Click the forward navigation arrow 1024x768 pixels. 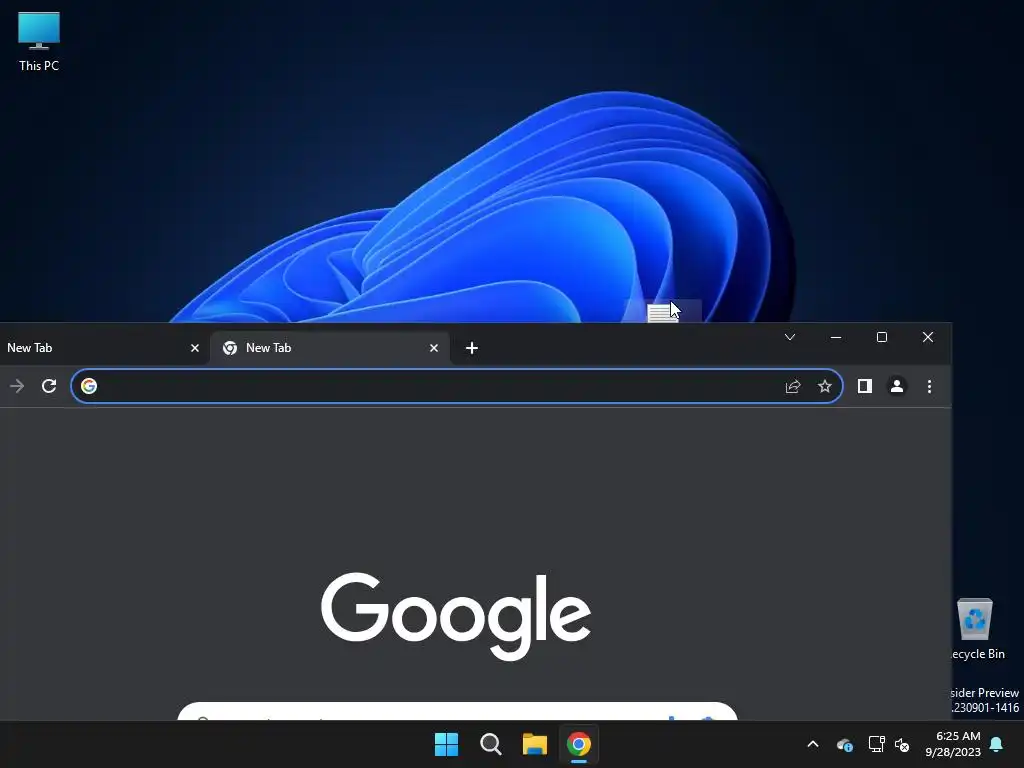17,386
